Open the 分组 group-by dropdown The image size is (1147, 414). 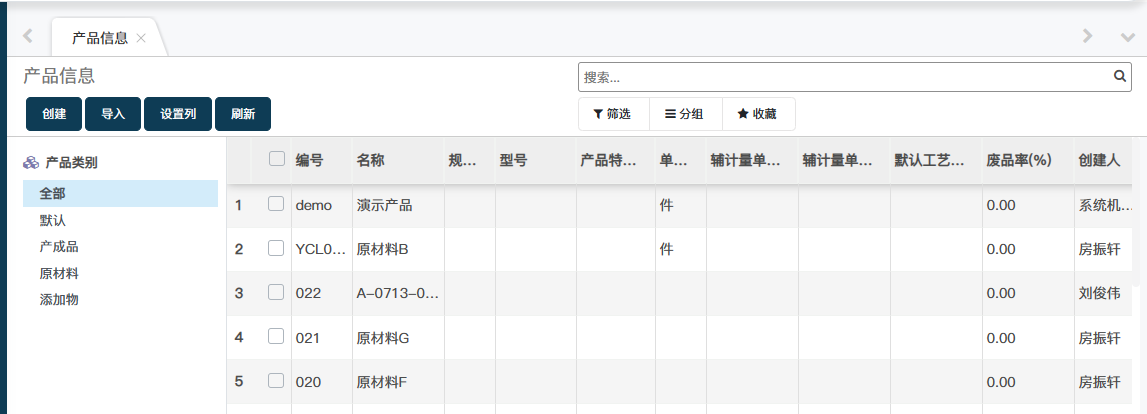pos(685,114)
